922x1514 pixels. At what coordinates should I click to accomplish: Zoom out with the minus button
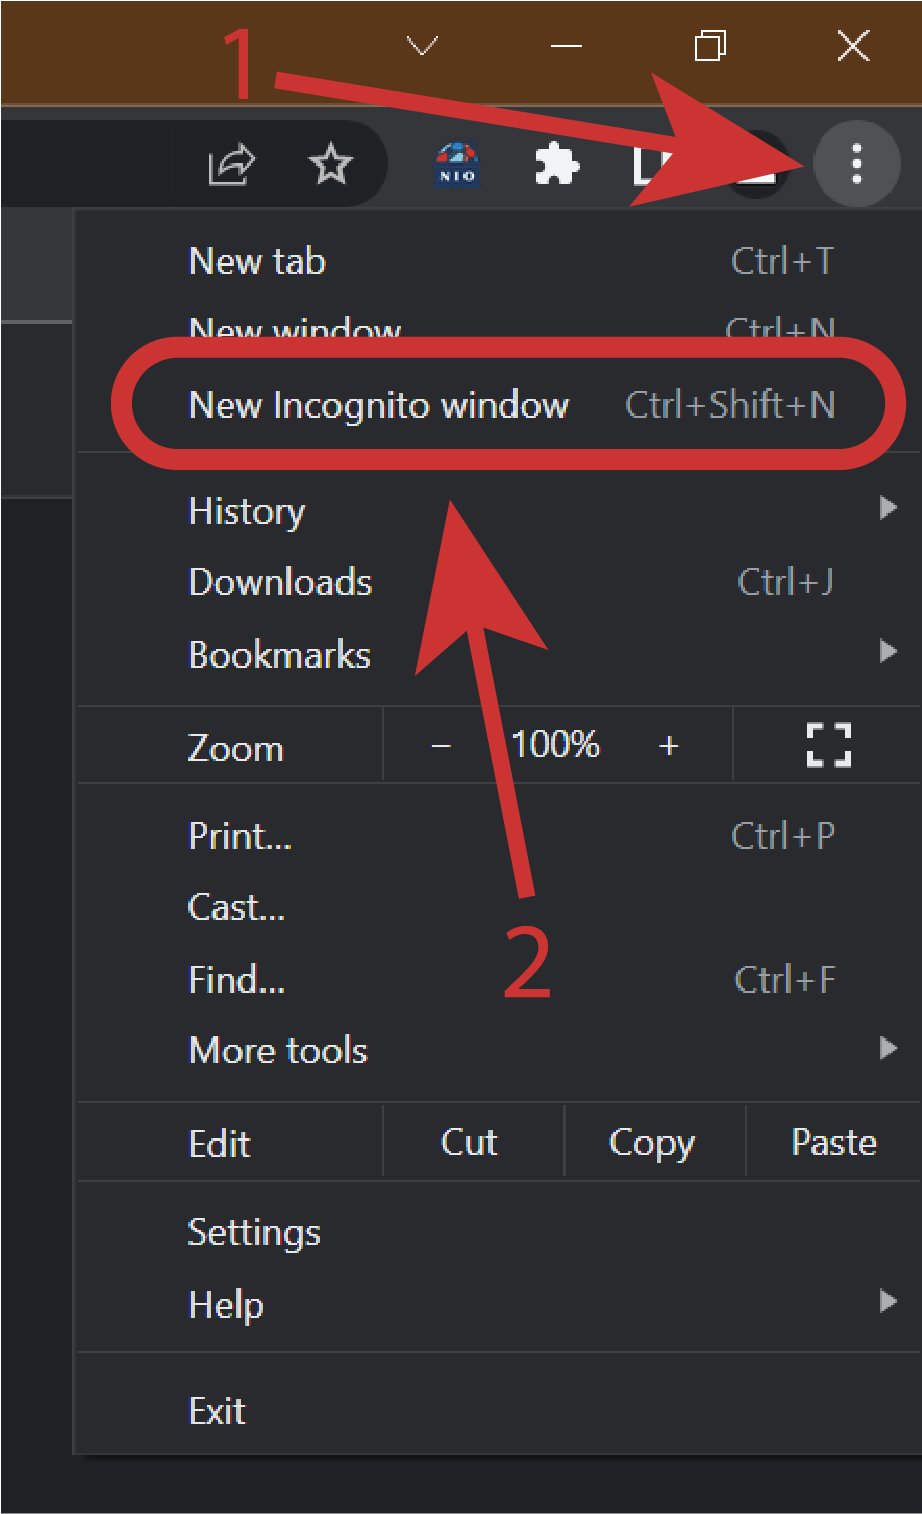coord(441,746)
